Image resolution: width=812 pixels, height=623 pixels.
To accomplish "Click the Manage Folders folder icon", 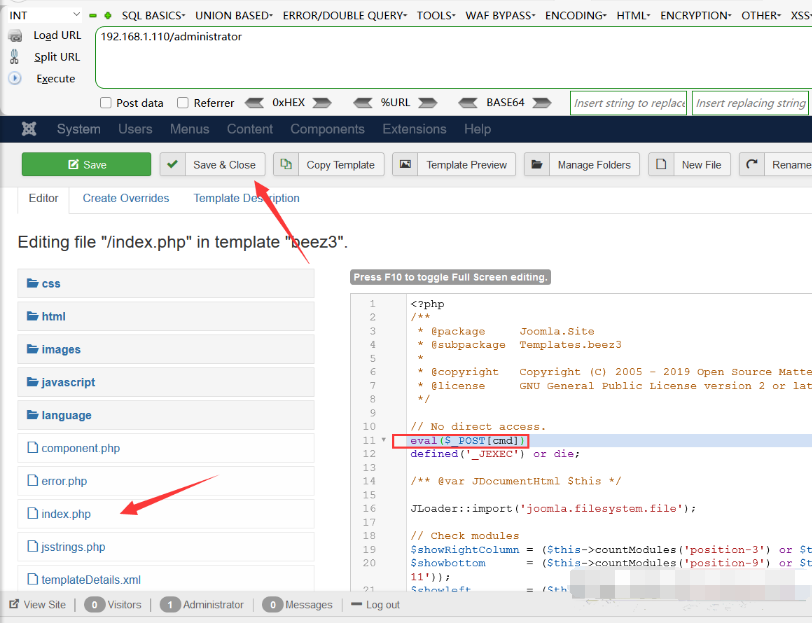I will click(x=537, y=164).
